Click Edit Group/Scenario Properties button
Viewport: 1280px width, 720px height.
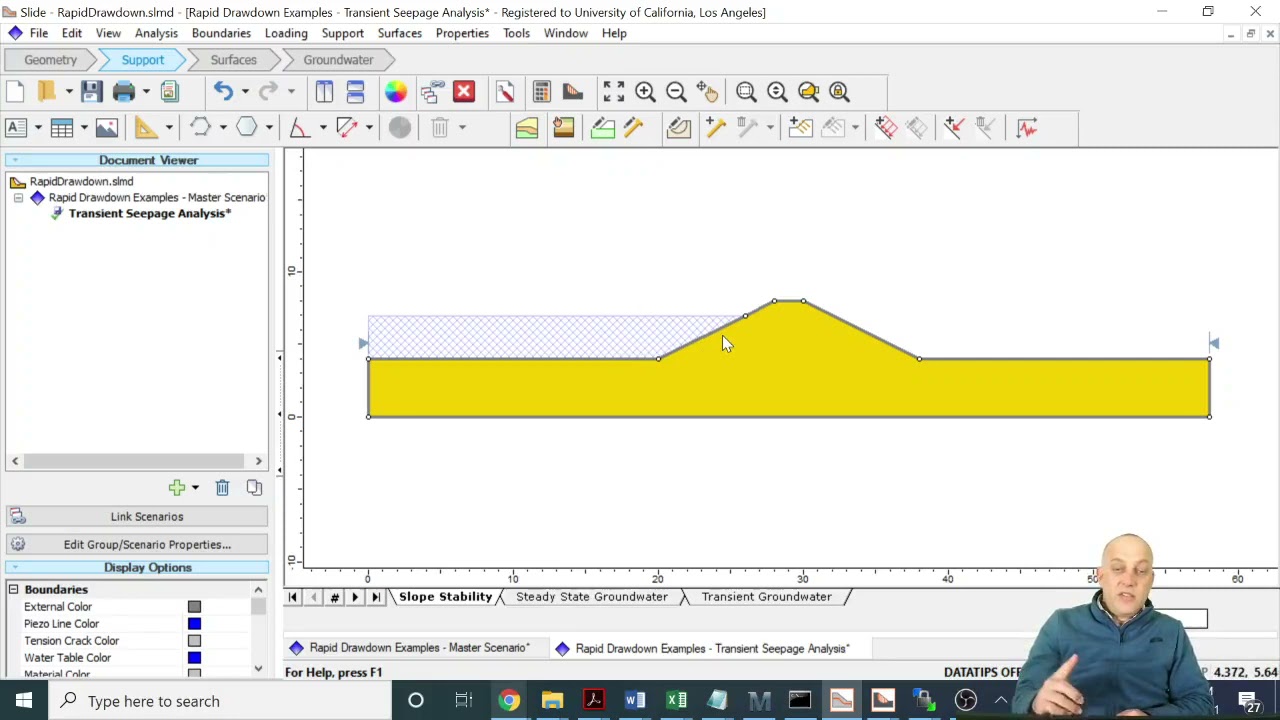click(137, 545)
